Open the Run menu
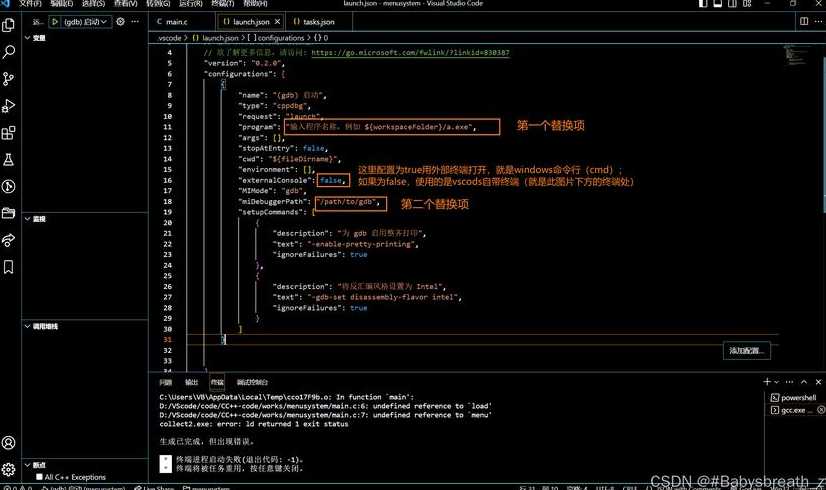Viewport: 826px width, 490px height. pos(191,3)
